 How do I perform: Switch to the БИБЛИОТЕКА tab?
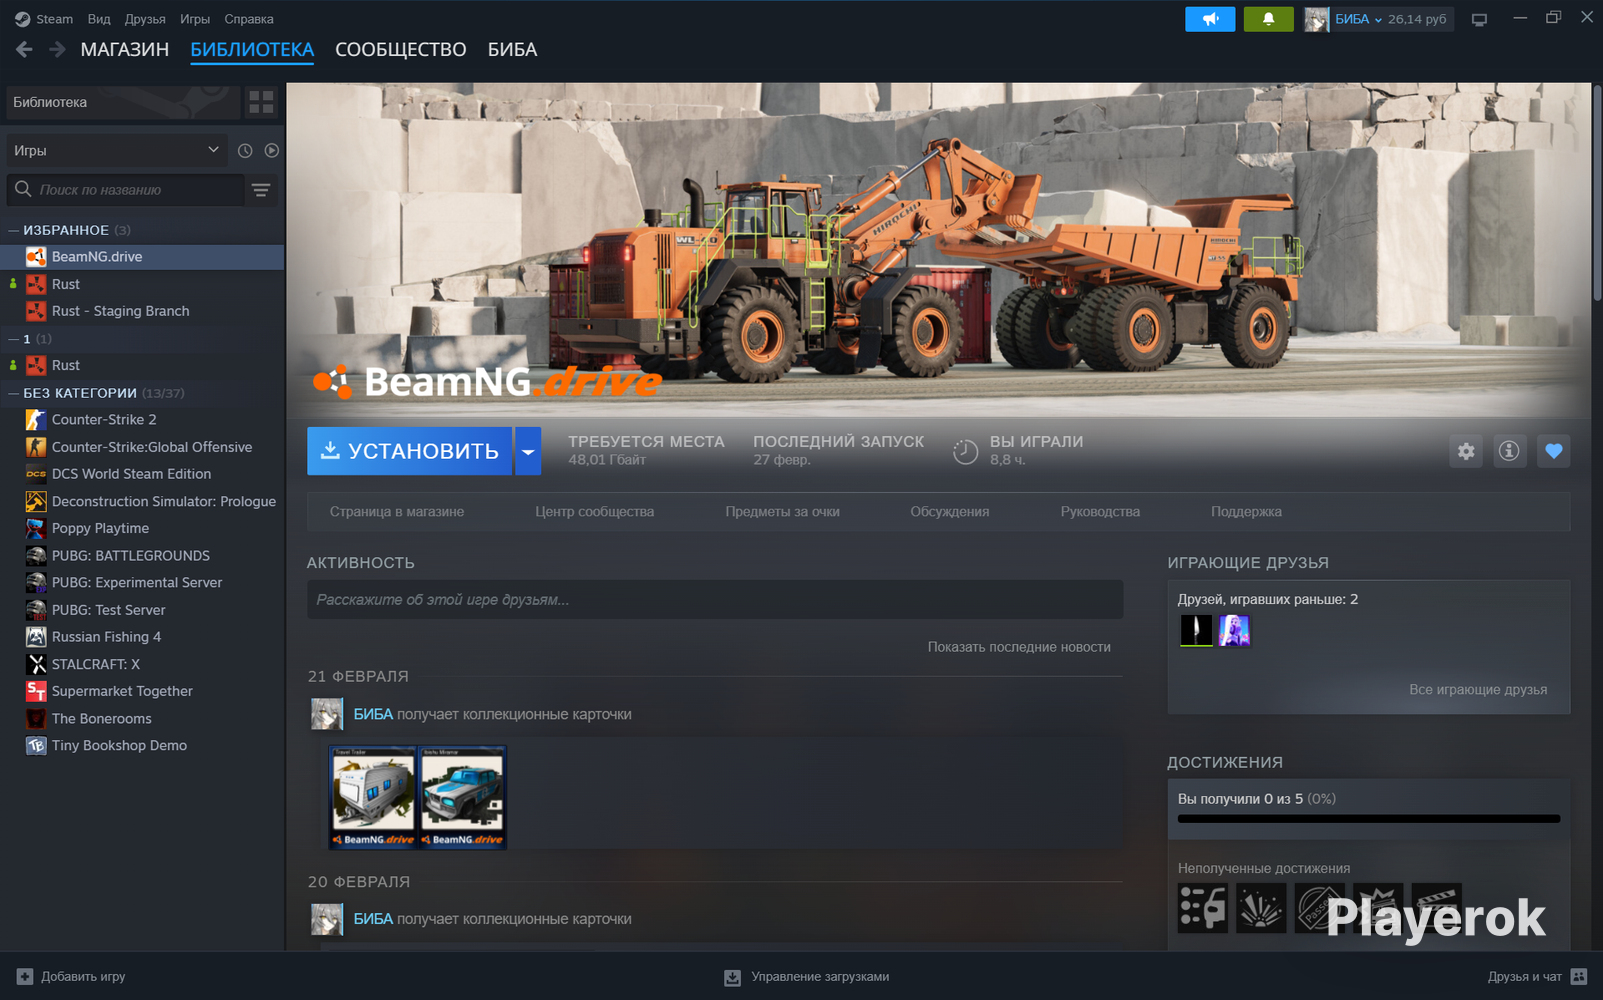click(x=252, y=49)
